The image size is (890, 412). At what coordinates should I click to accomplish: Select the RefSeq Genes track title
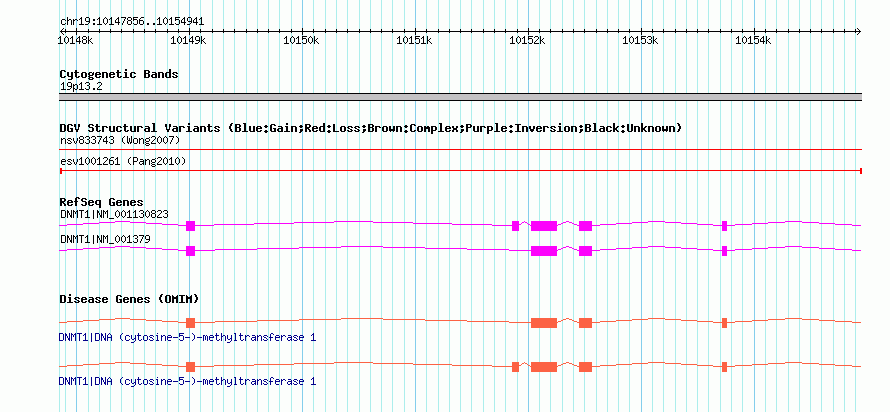[101, 202]
